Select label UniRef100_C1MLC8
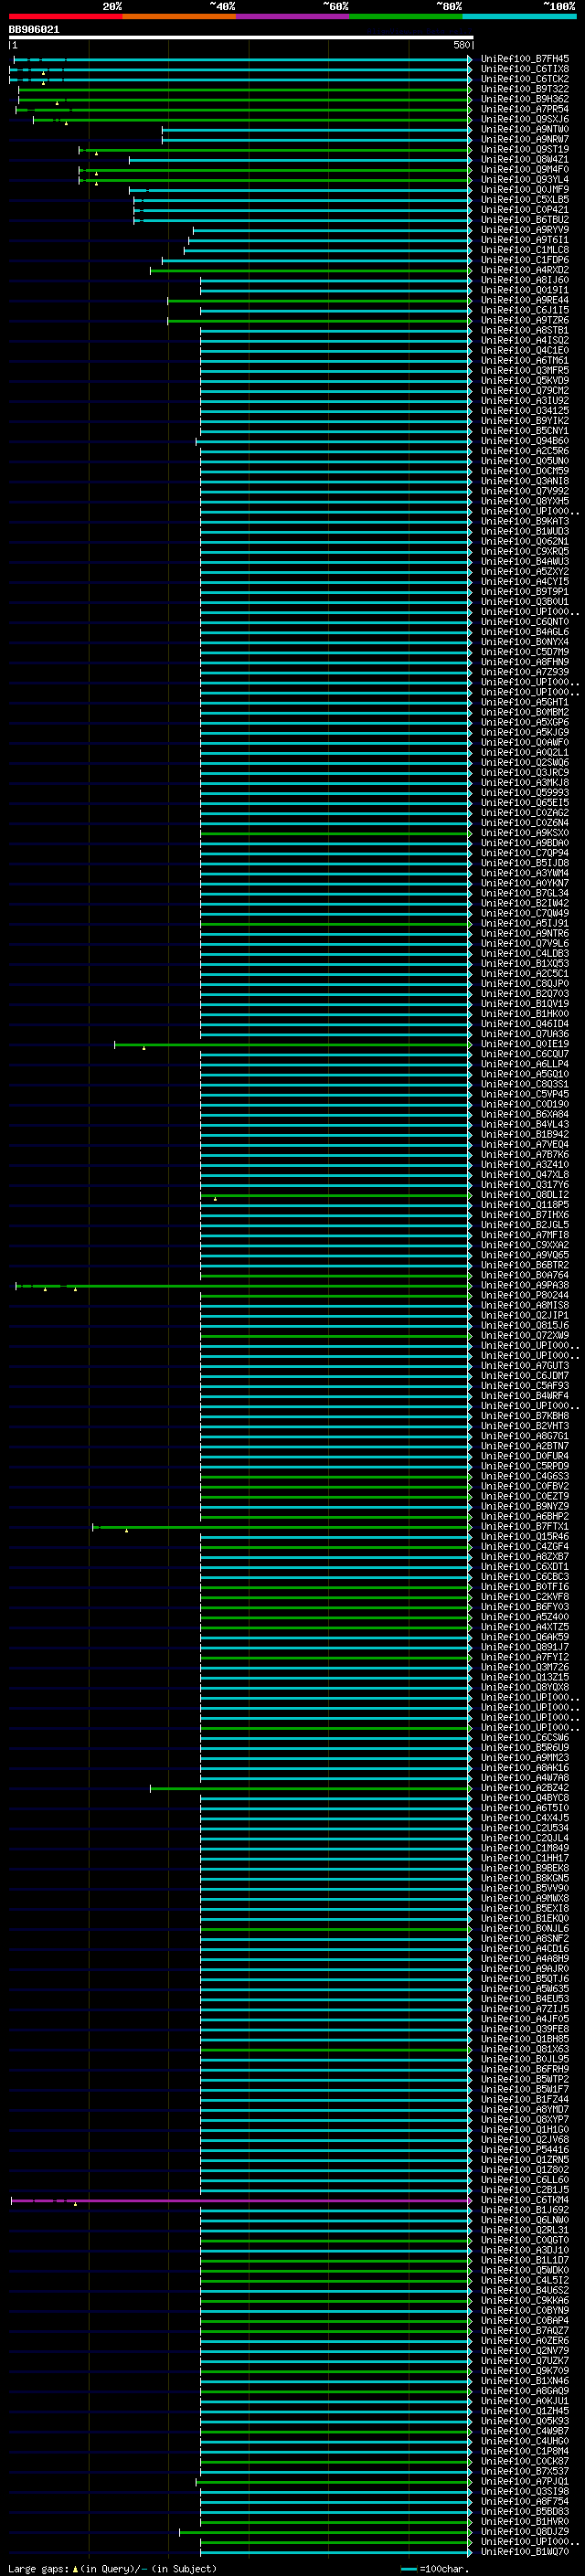 pyautogui.click(x=524, y=249)
